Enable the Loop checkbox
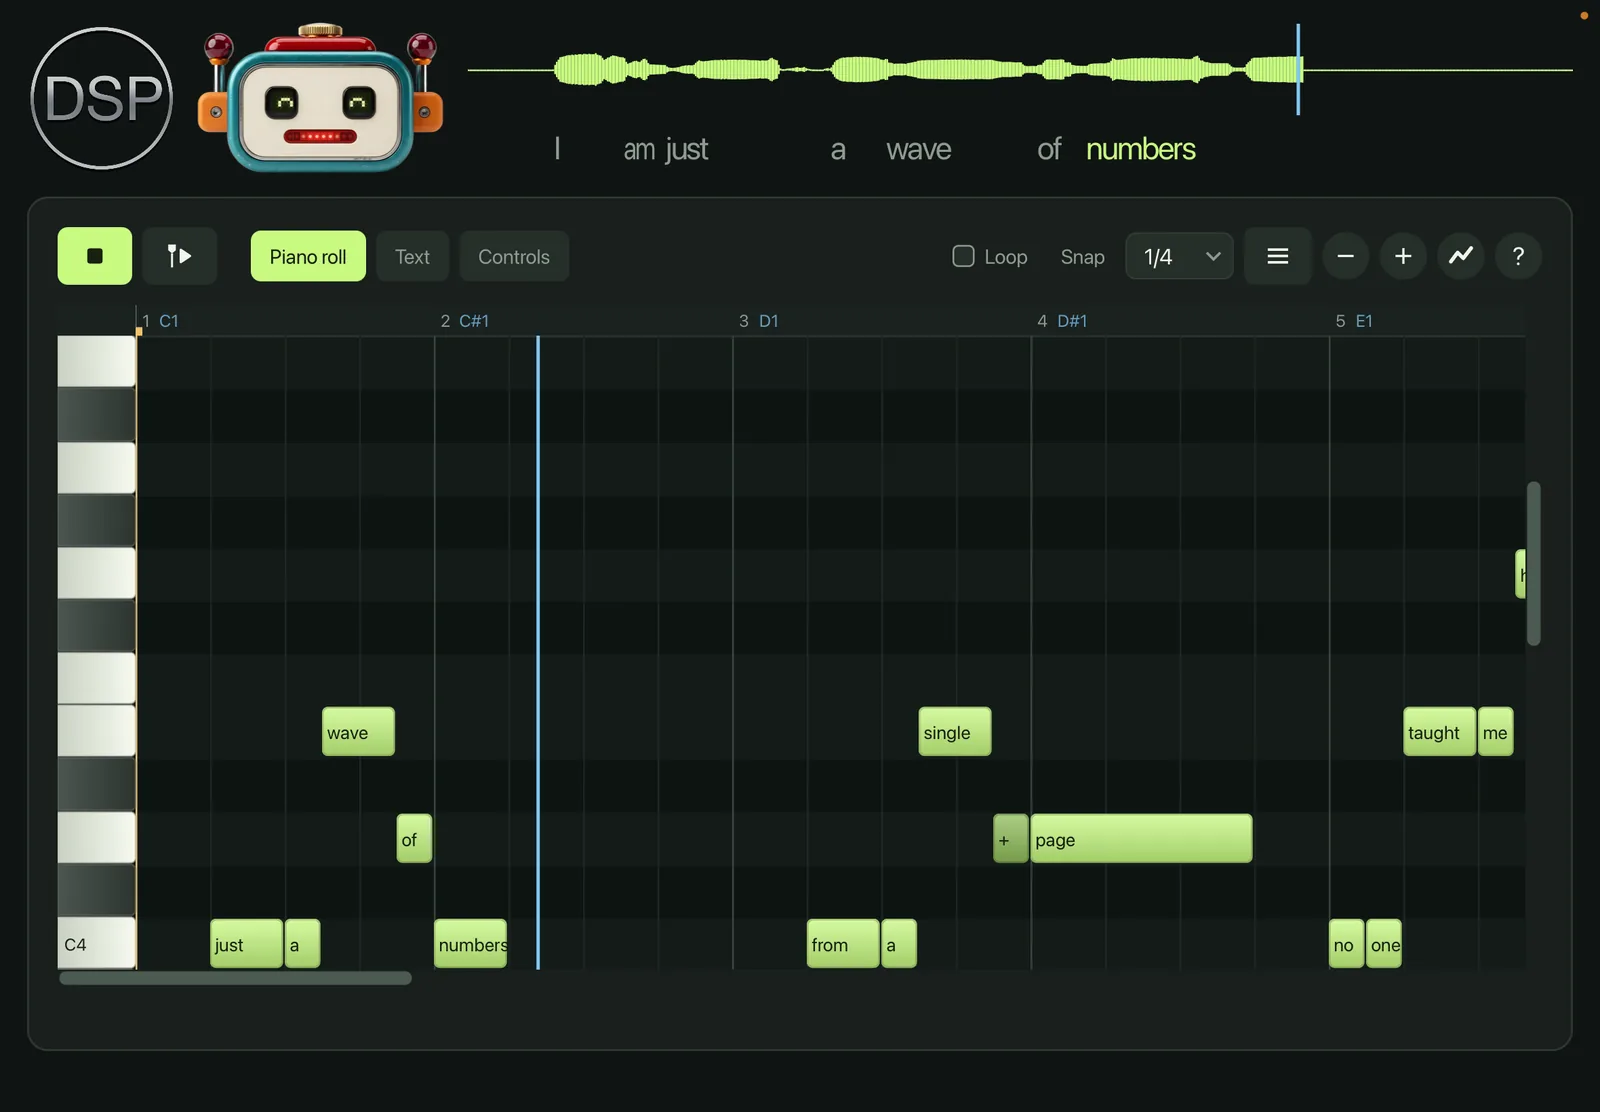 [963, 256]
